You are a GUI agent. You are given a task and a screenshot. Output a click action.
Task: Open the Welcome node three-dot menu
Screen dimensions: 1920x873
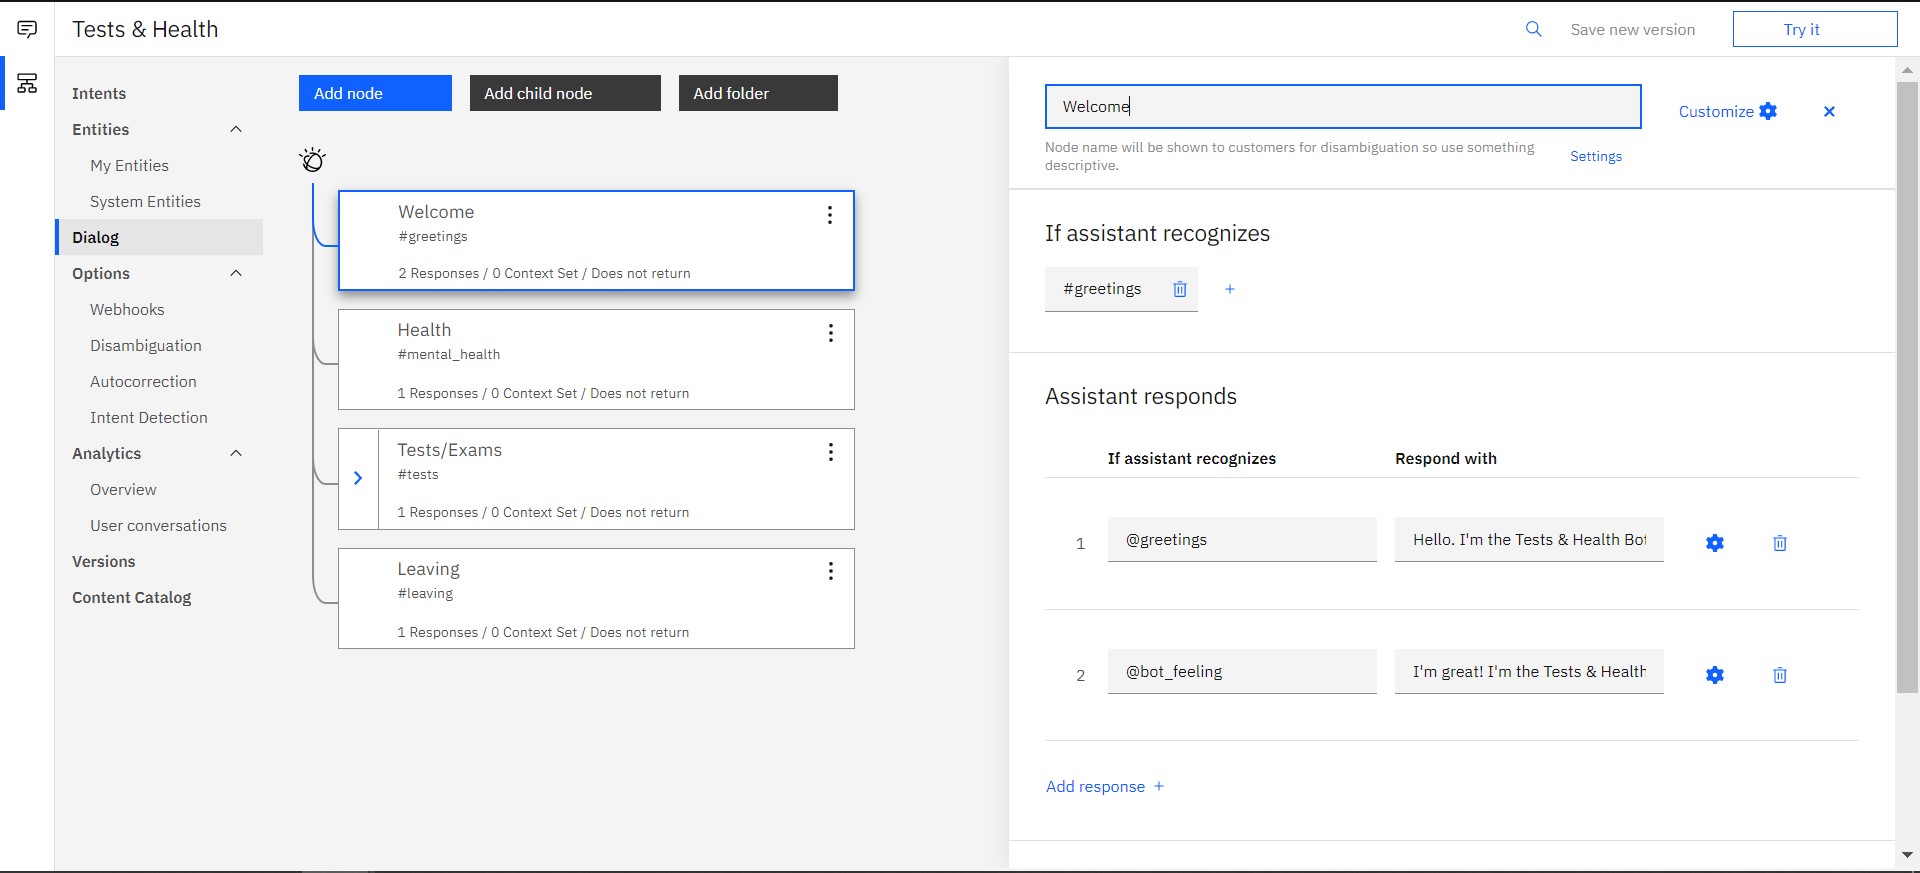(829, 215)
